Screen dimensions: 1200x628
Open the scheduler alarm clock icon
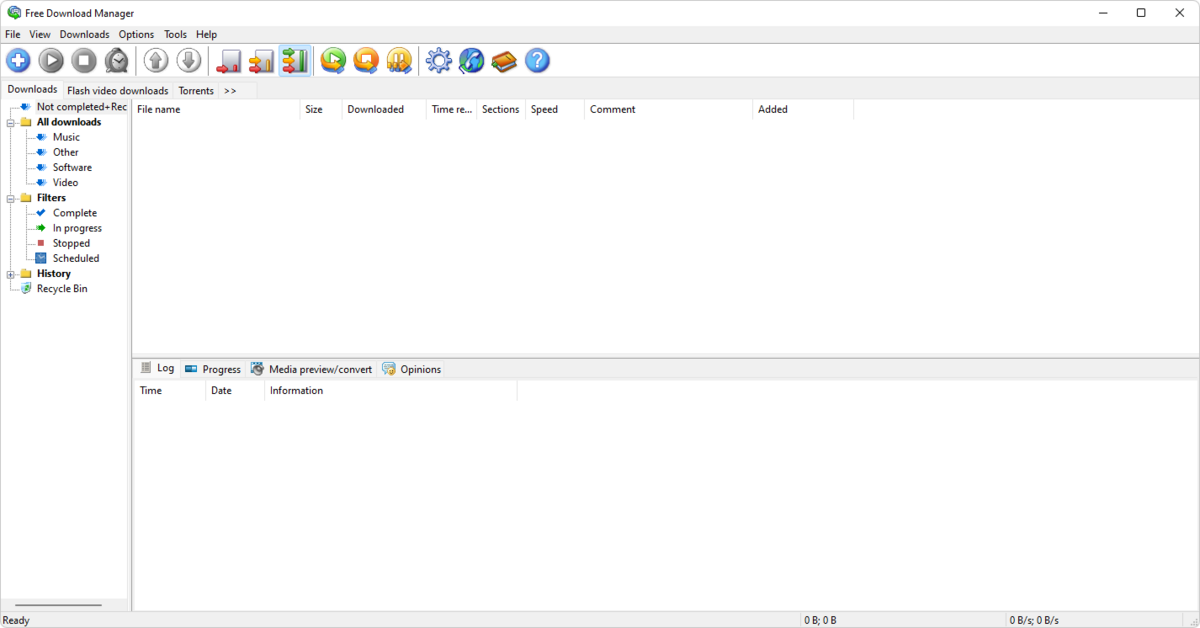117,61
